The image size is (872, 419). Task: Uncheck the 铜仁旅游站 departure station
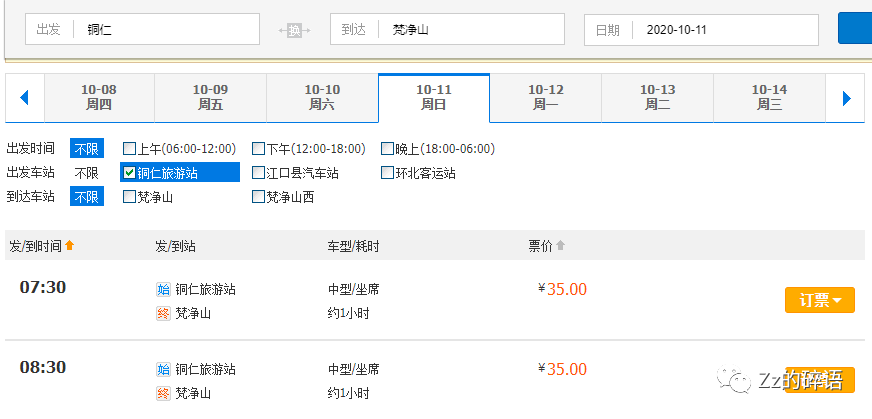click(x=130, y=173)
